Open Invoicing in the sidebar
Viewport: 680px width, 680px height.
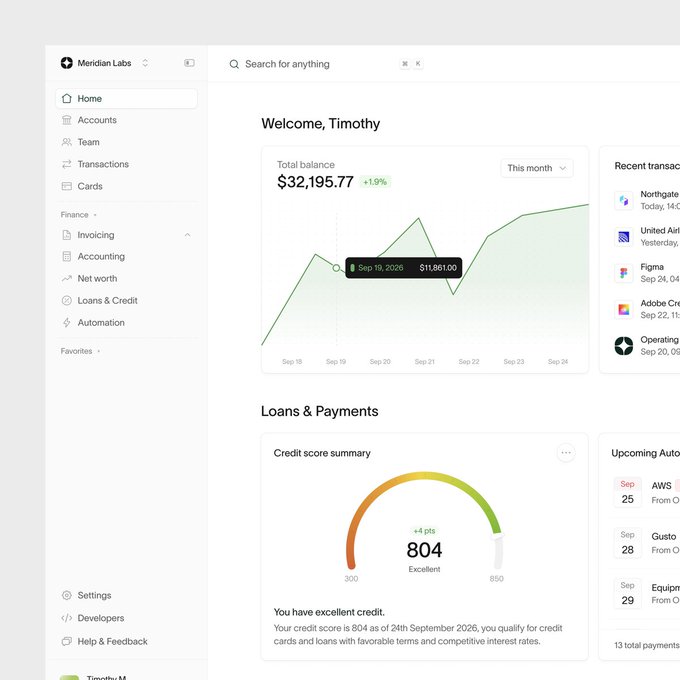tap(127, 235)
